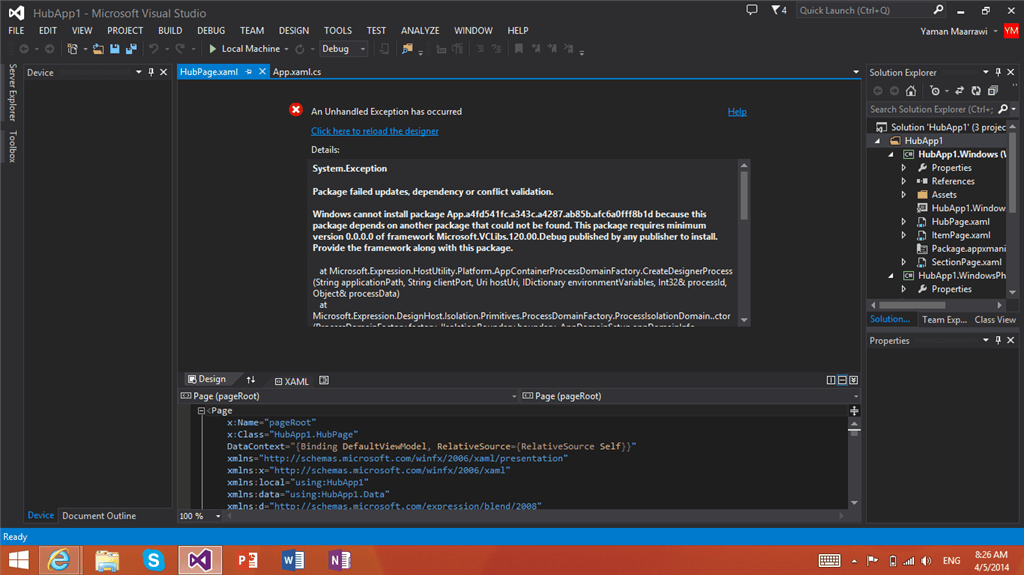Open the Device panel options dropdown
The height and width of the screenshot is (575, 1024).
tap(138, 73)
